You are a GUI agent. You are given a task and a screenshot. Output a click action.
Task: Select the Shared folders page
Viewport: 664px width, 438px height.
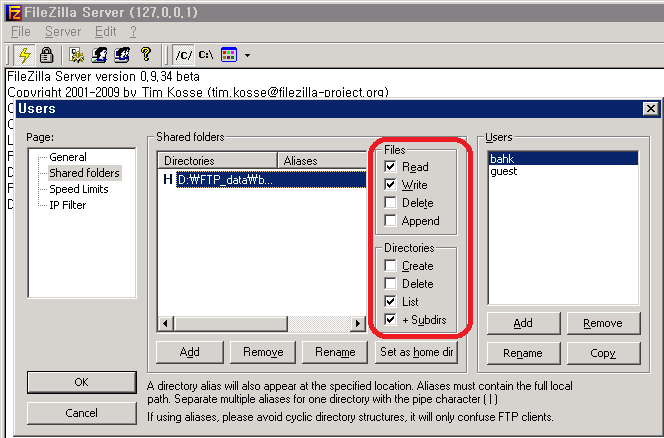click(85, 173)
